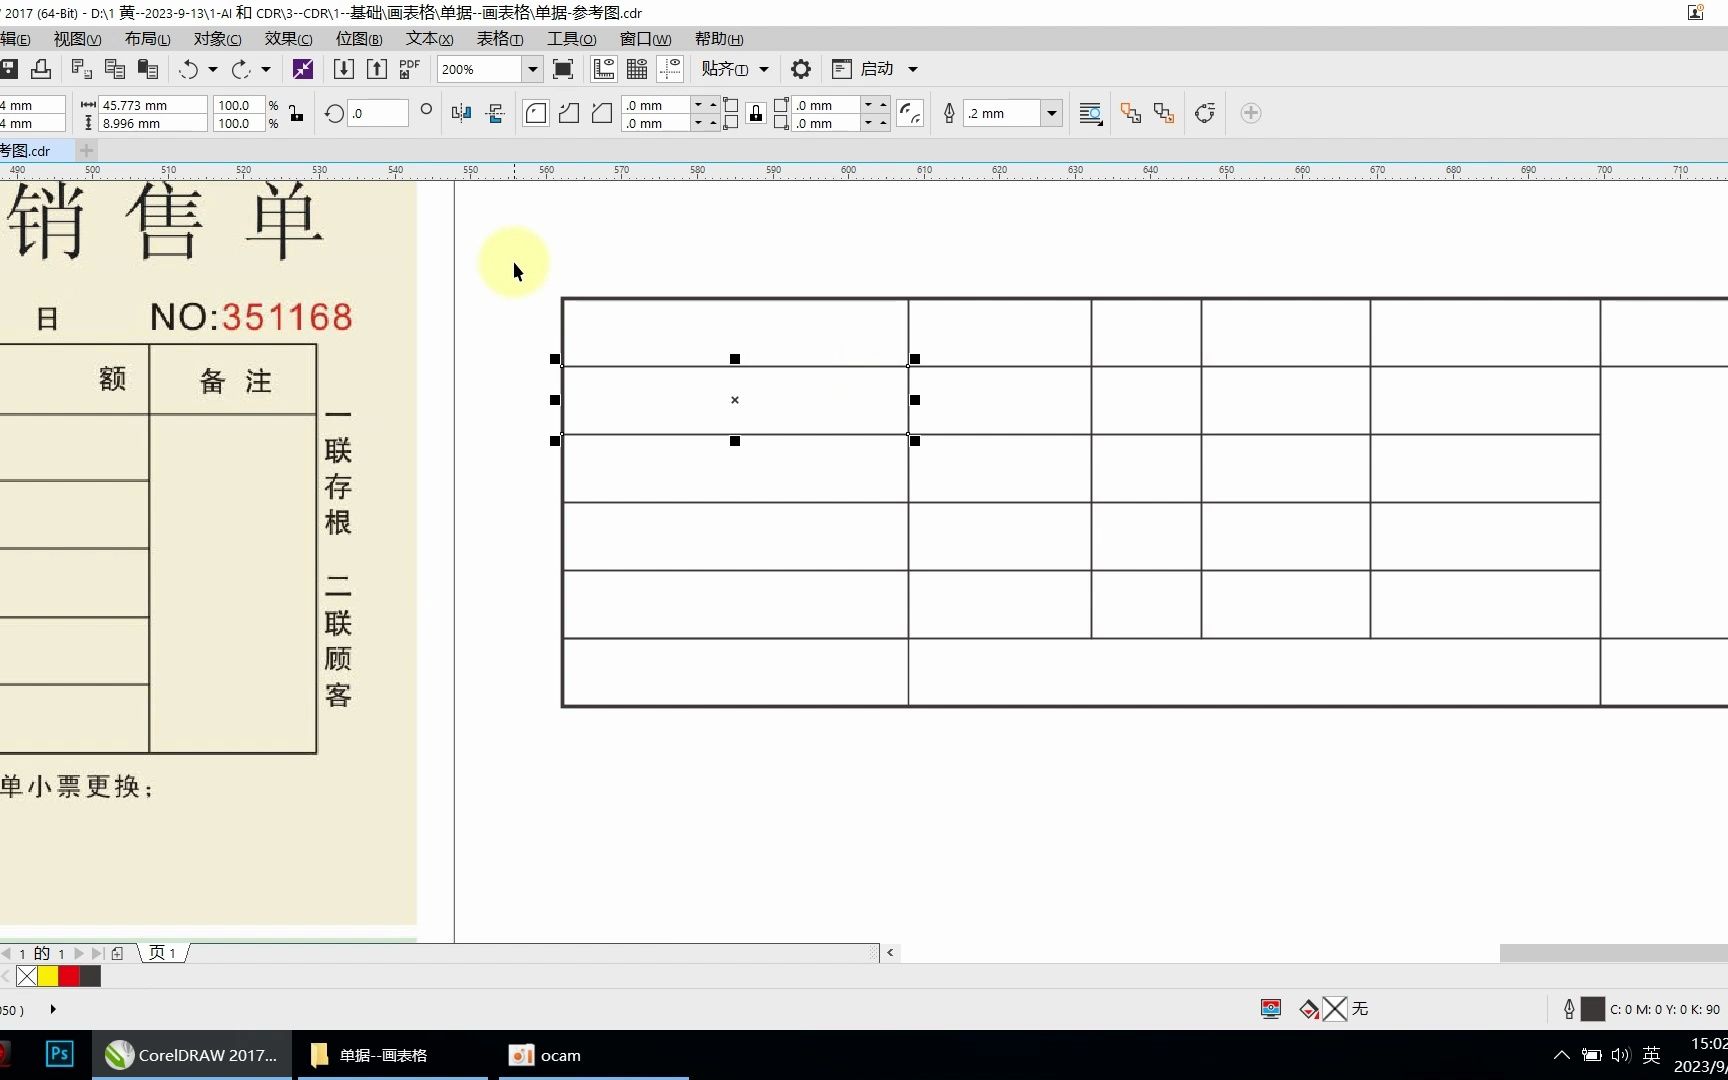Click the outline pen icon in the status bar
The image size is (1728, 1080).
click(1569, 1009)
